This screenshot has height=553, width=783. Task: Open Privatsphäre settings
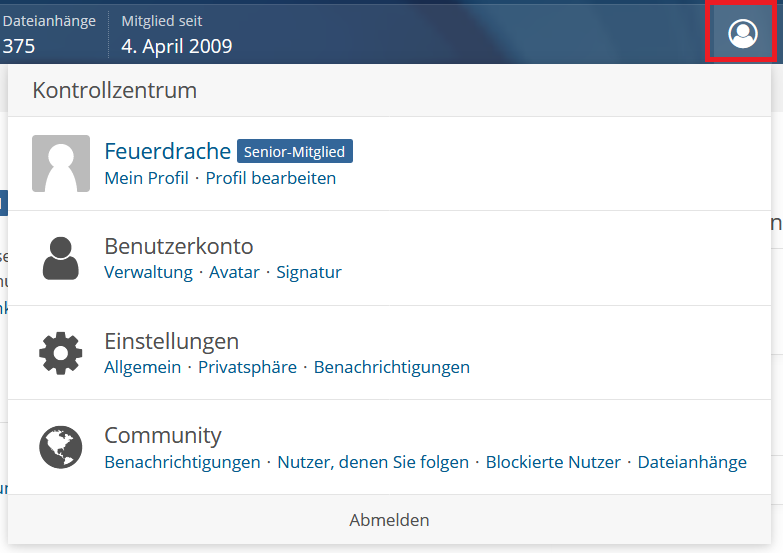pyautogui.click(x=247, y=367)
